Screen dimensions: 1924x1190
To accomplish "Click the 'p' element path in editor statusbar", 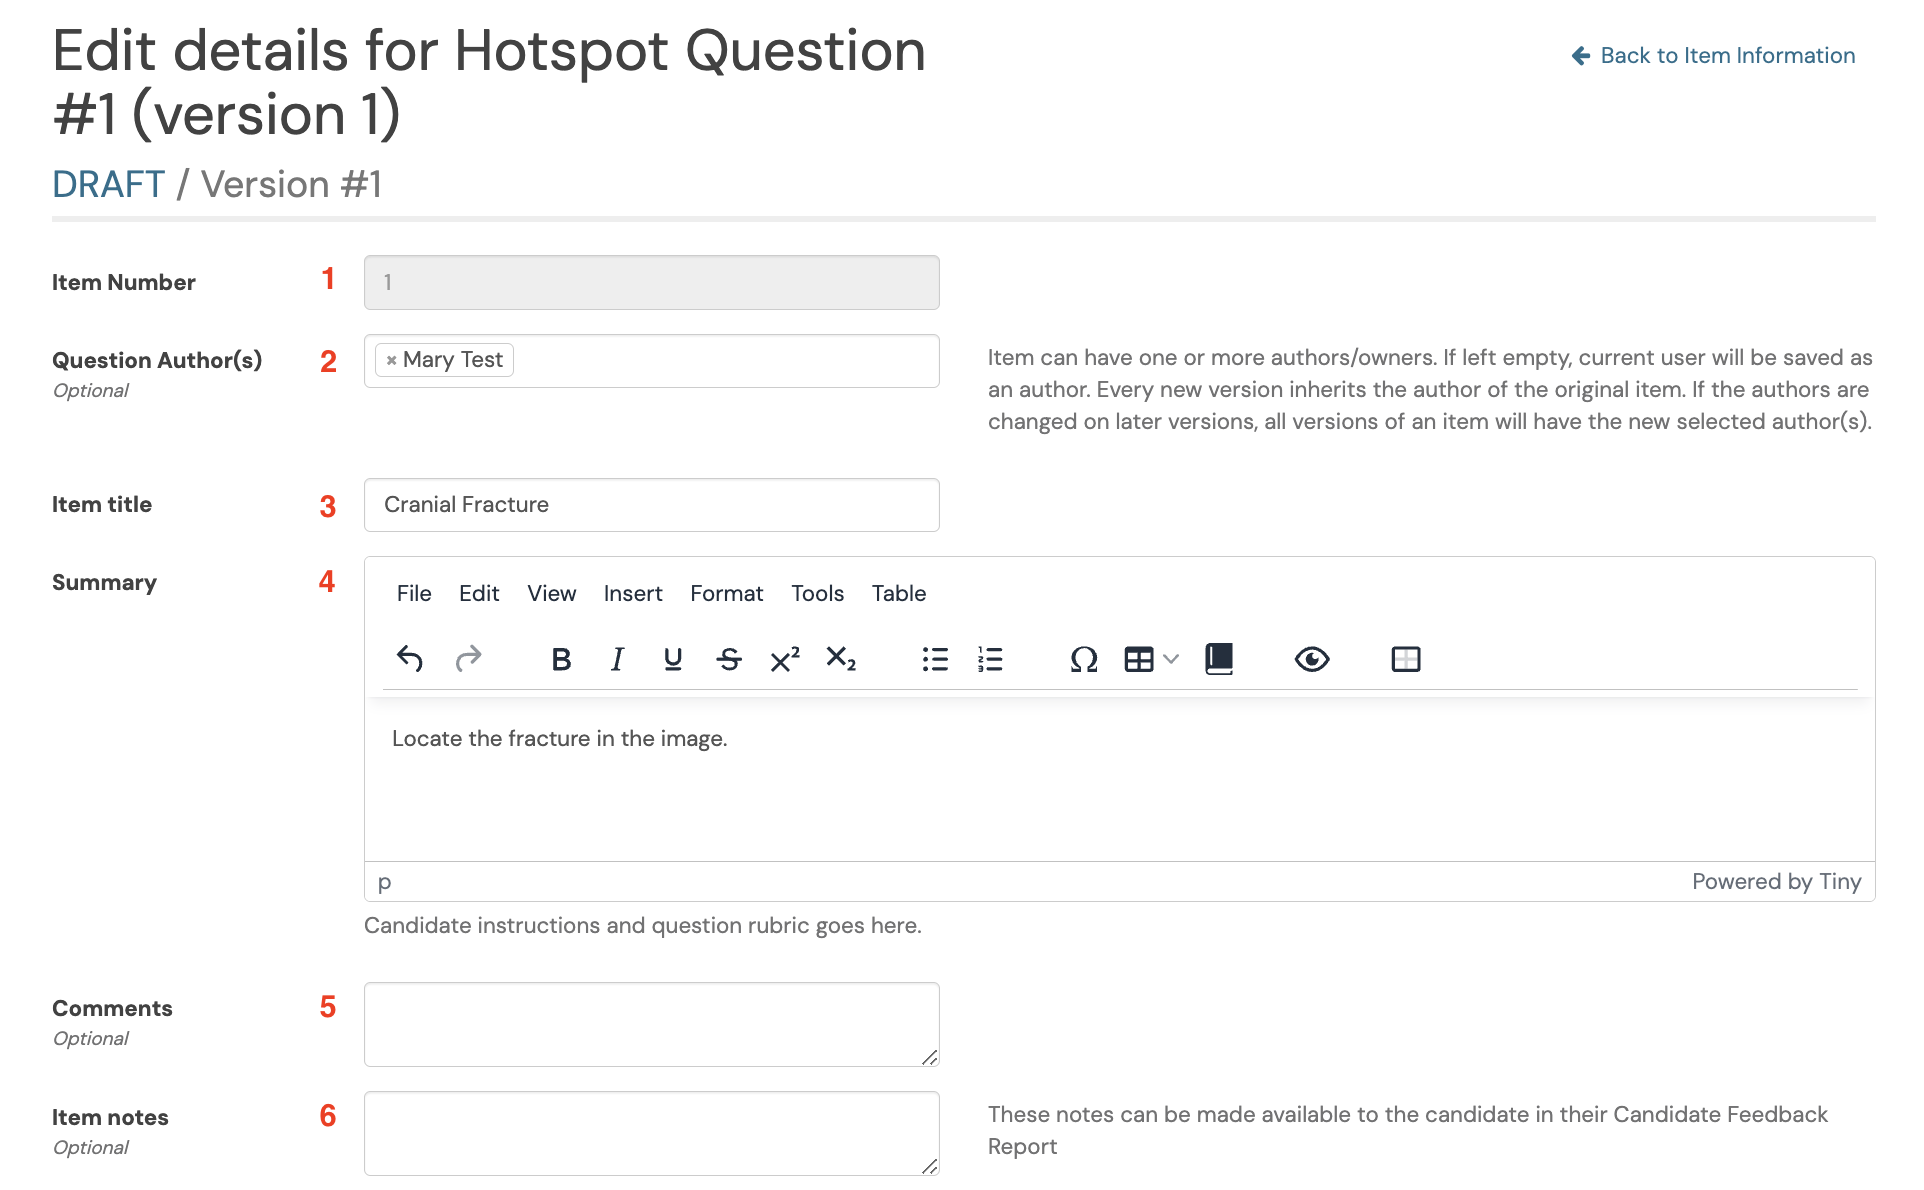I will [x=385, y=882].
